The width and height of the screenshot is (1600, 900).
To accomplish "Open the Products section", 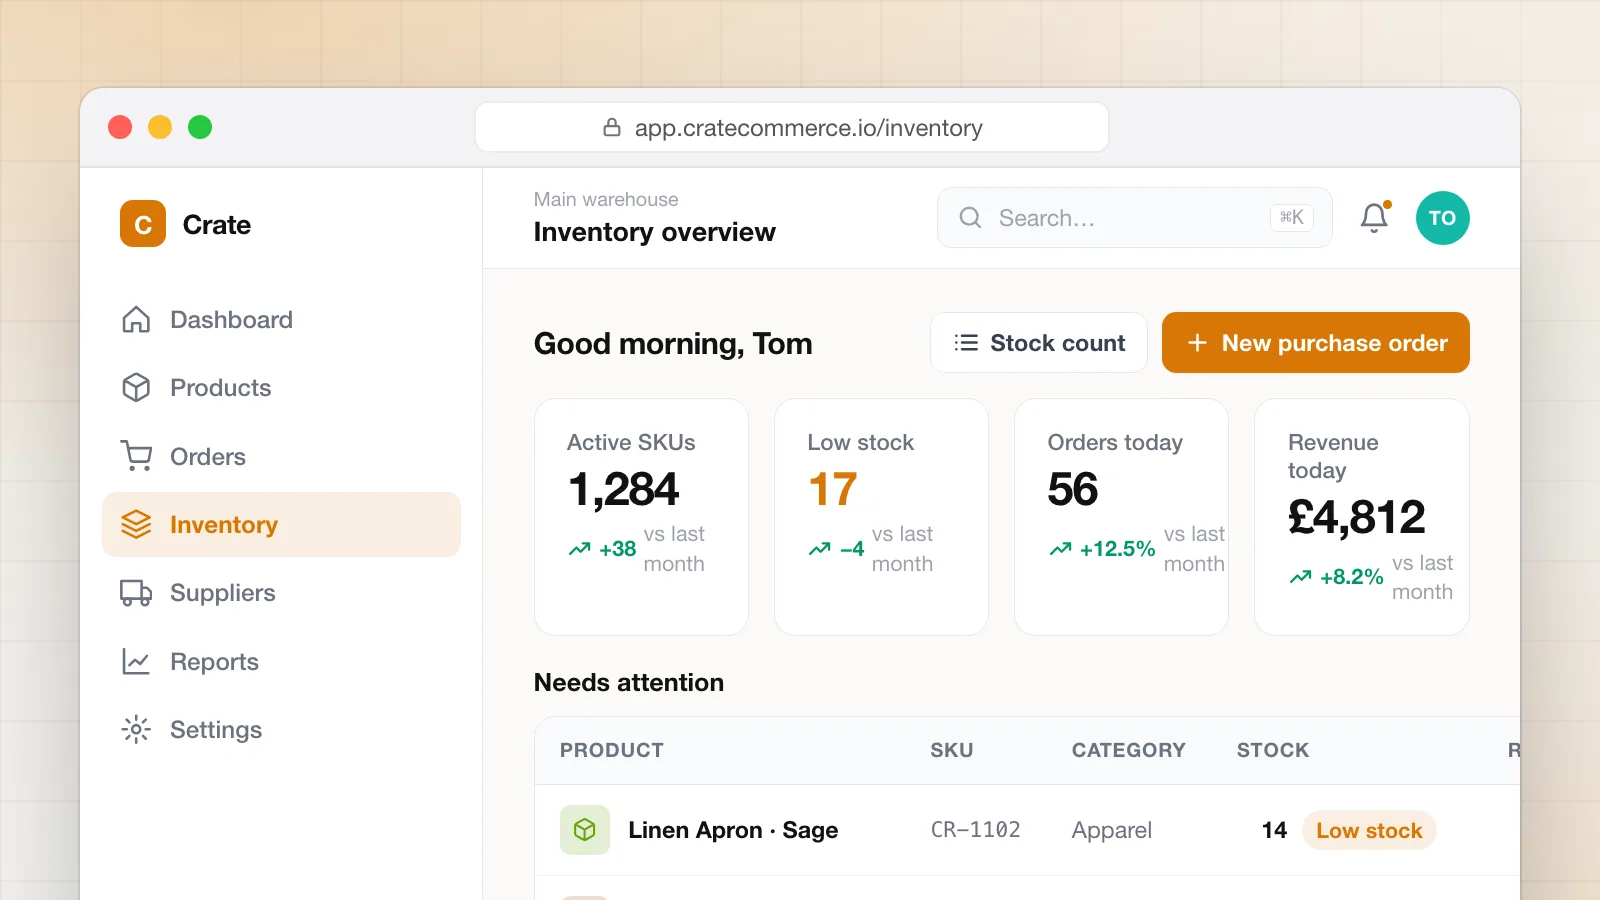I will (x=281, y=388).
